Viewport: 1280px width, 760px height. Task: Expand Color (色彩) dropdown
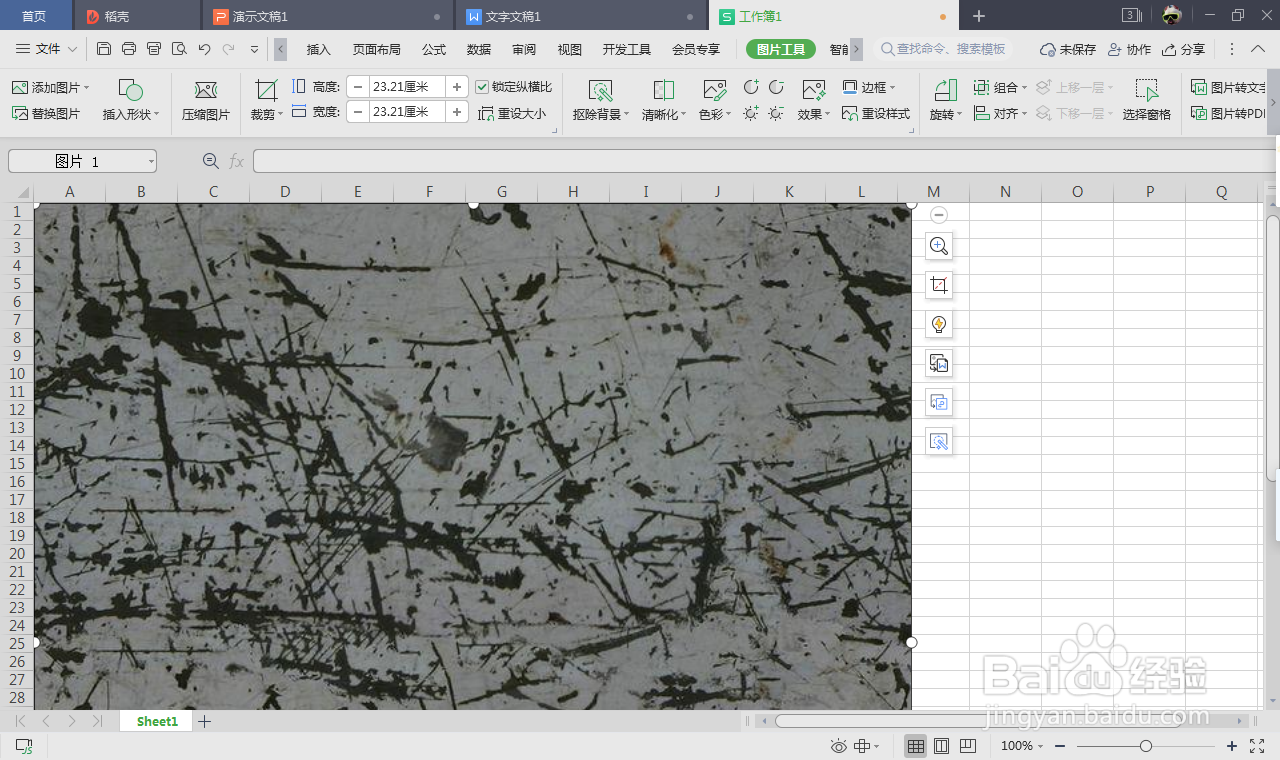[x=727, y=115]
